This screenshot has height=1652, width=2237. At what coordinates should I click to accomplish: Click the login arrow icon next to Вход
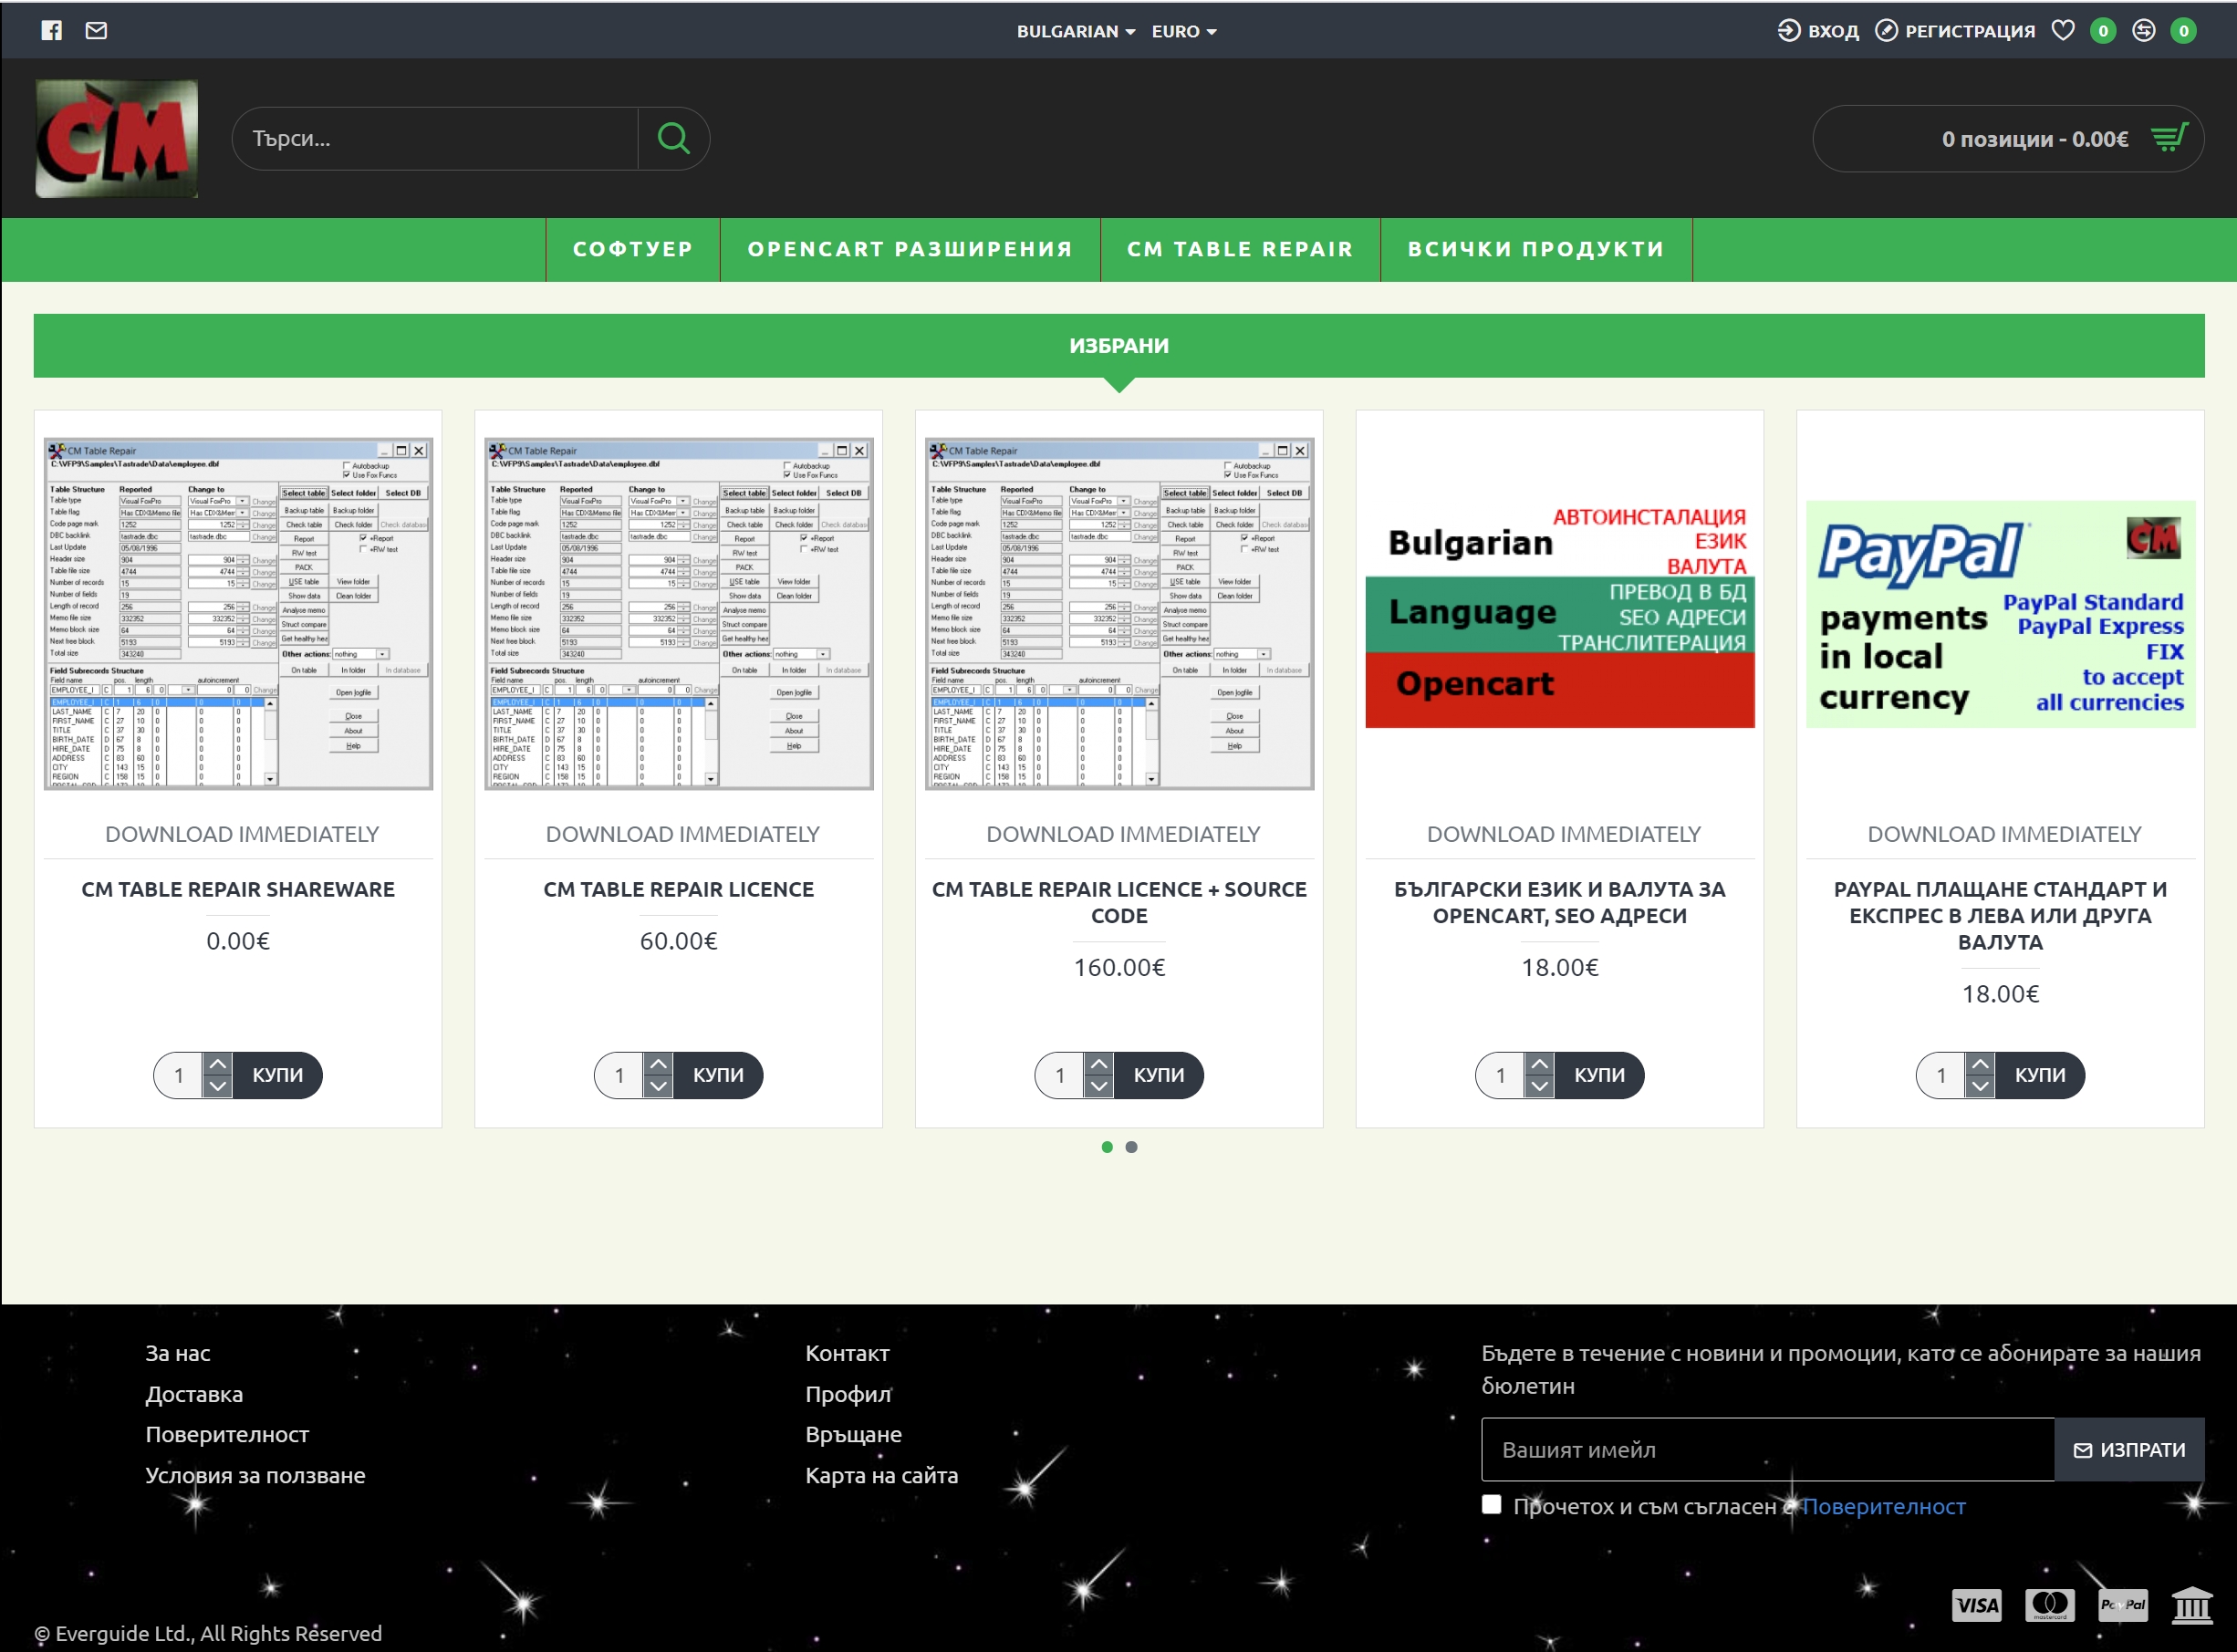click(x=1788, y=31)
